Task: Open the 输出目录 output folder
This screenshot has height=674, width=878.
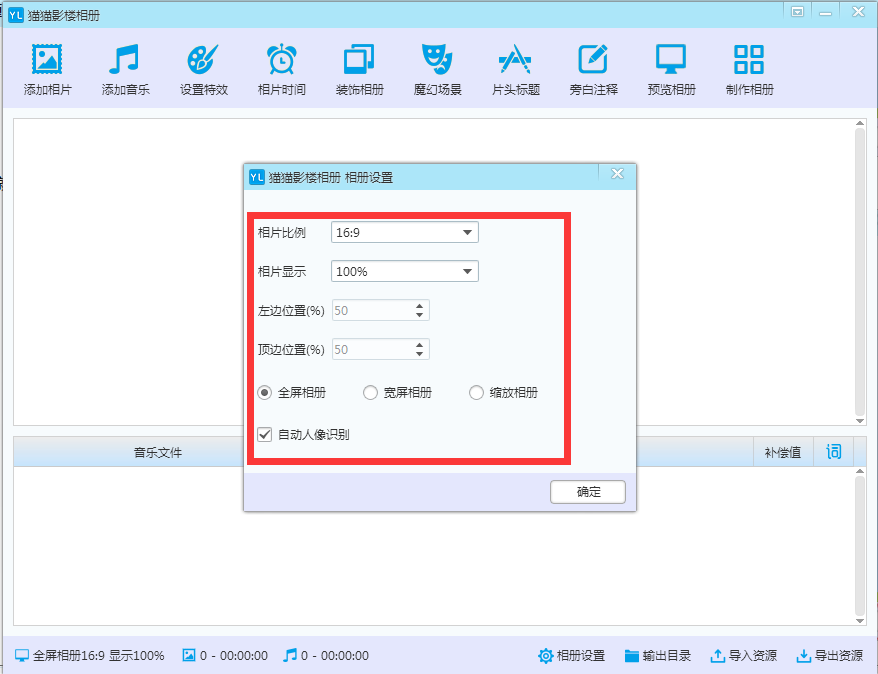Action: pos(657,656)
